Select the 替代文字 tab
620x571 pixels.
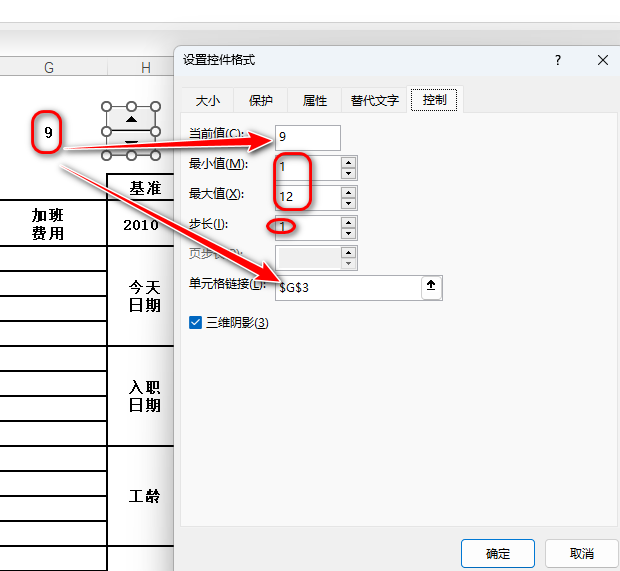(x=374, y=100)
